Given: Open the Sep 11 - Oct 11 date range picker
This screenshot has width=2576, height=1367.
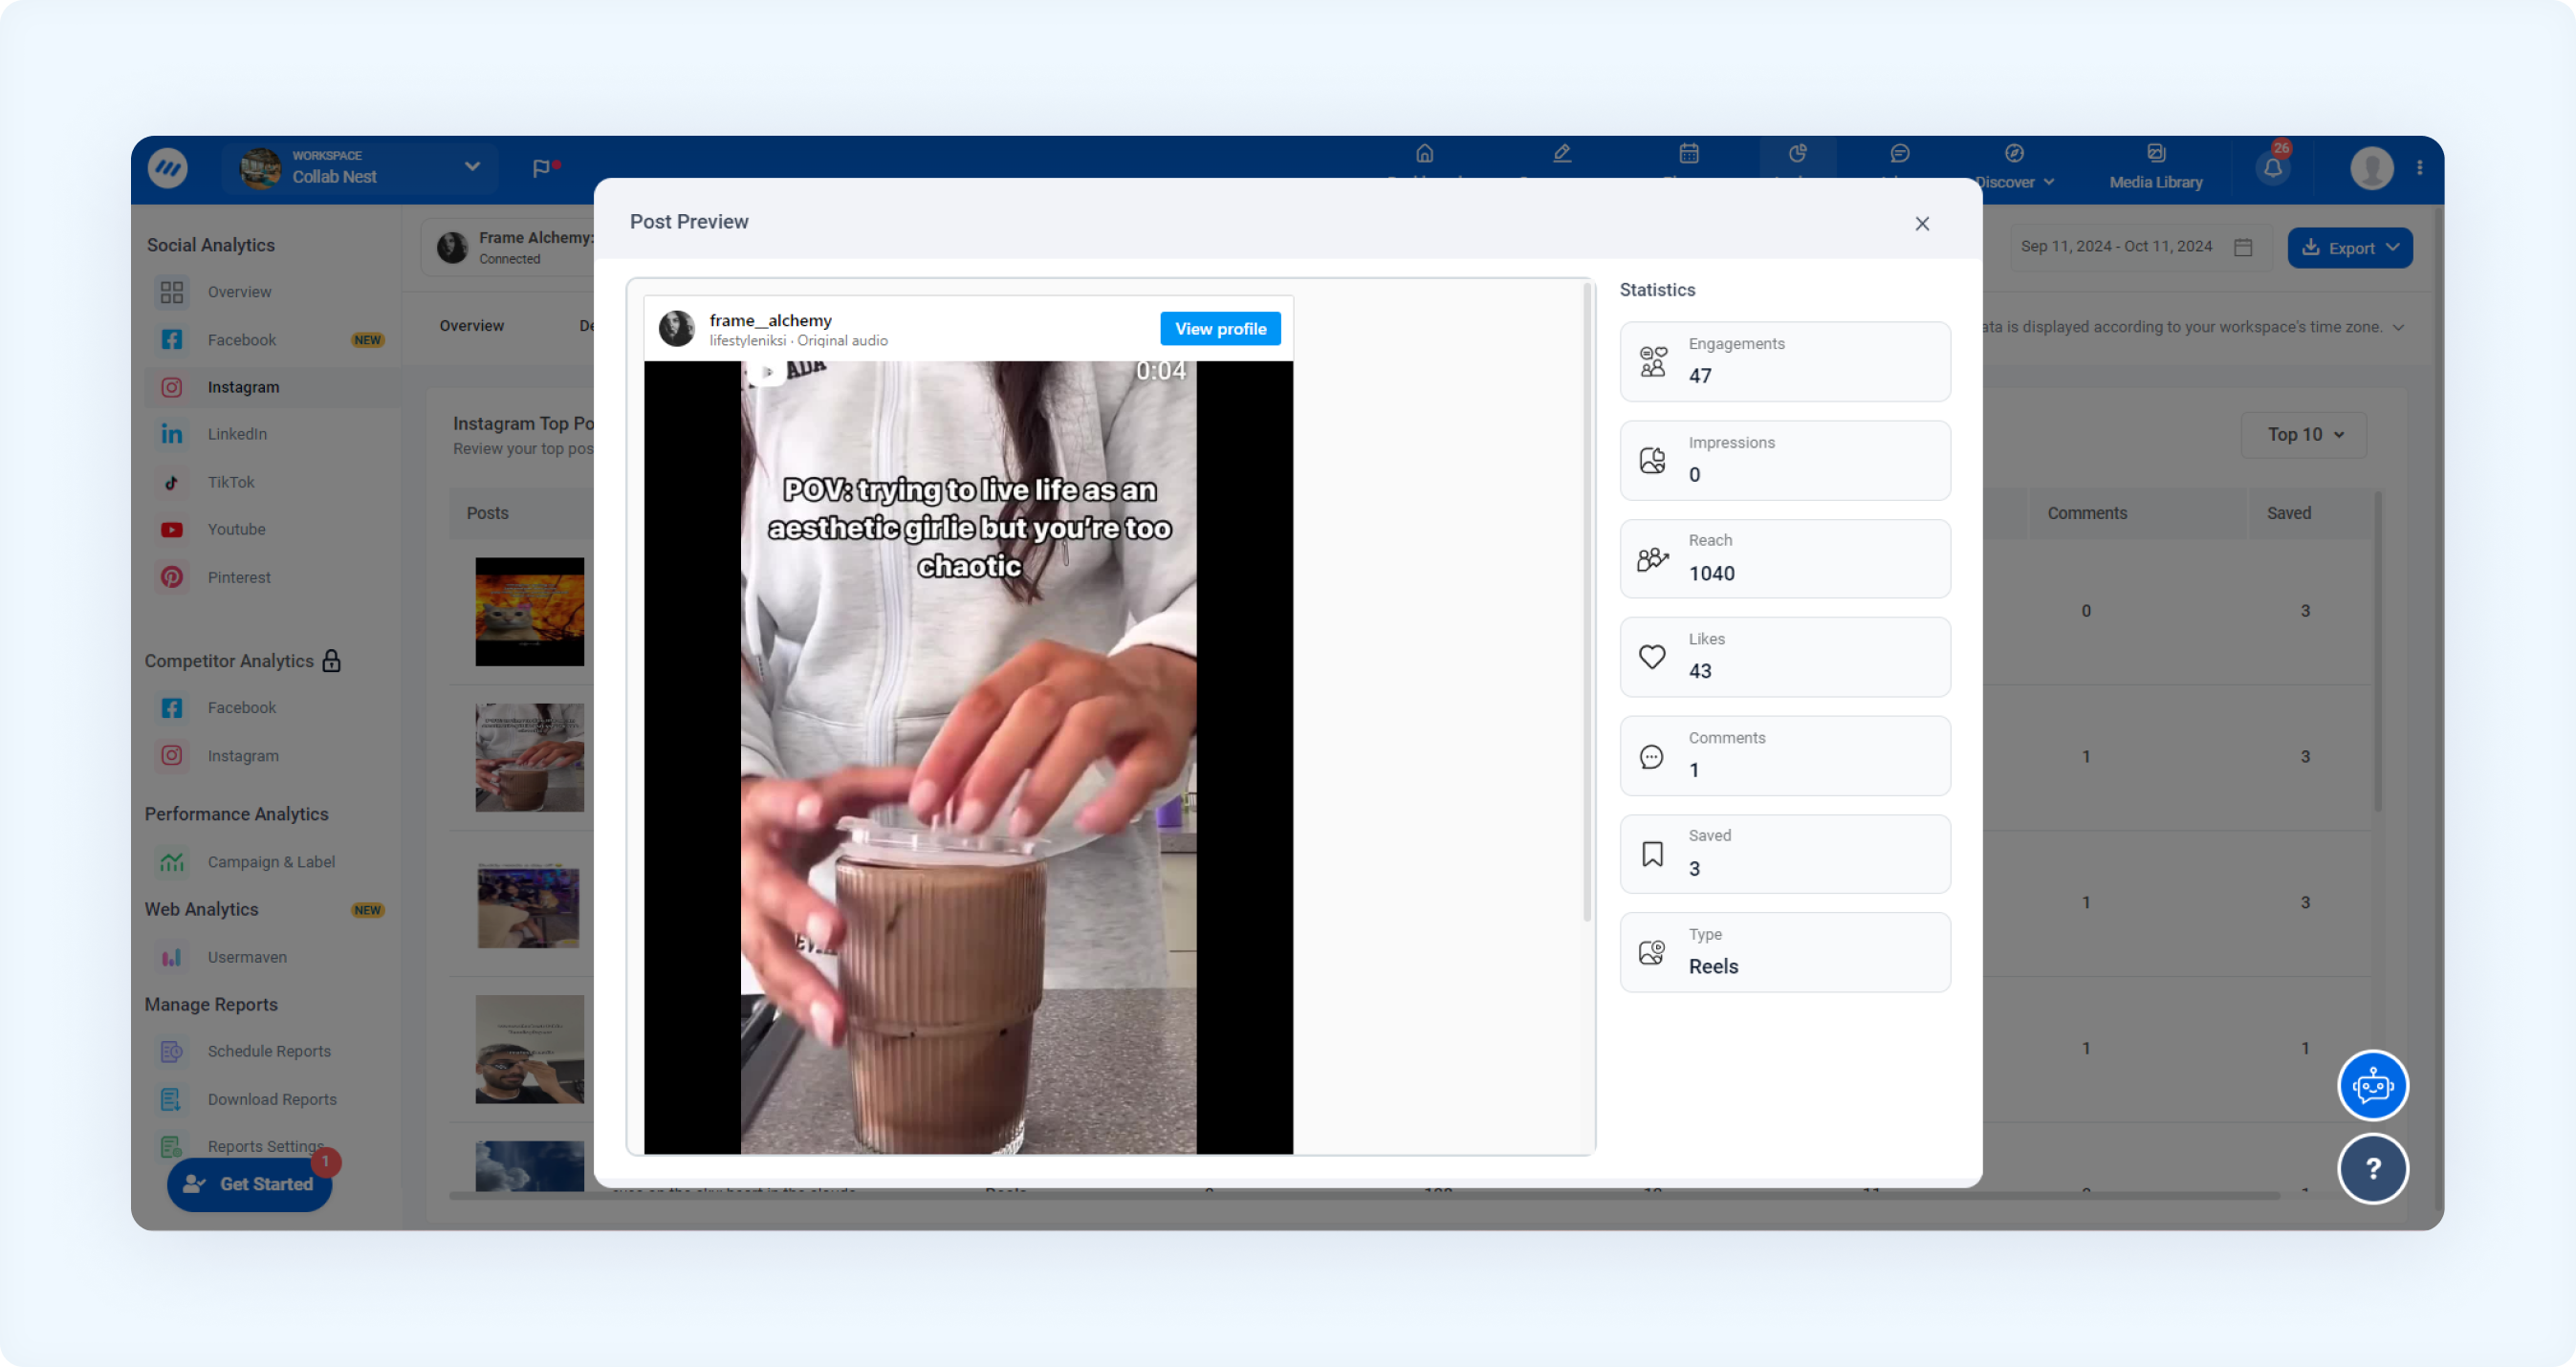Looking at the screenshot, I should pyautogui.click(x=2138, y=247).
